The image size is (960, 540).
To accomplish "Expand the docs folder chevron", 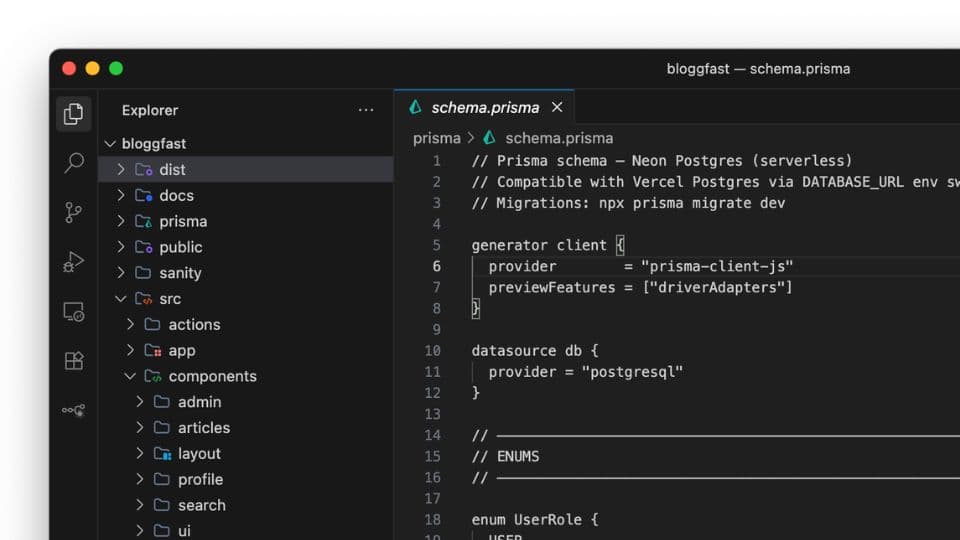I will tap(121, 195).
